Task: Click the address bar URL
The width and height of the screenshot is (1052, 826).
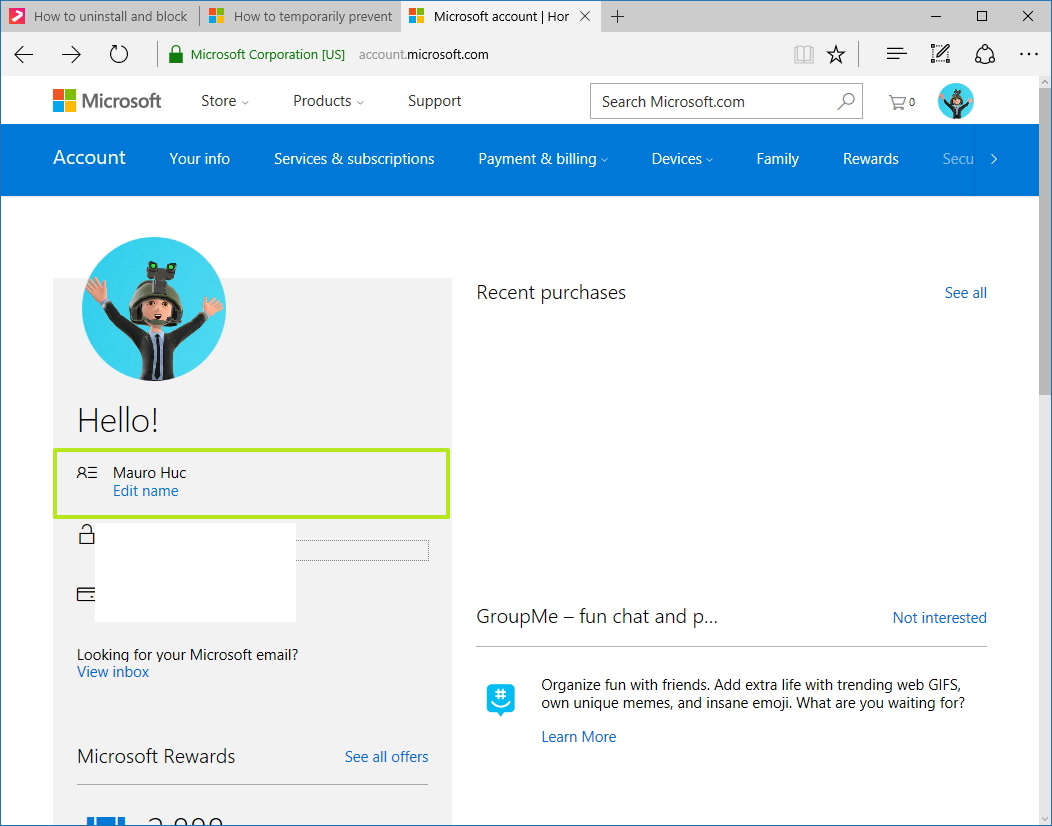Action: [x=423, y=54]
